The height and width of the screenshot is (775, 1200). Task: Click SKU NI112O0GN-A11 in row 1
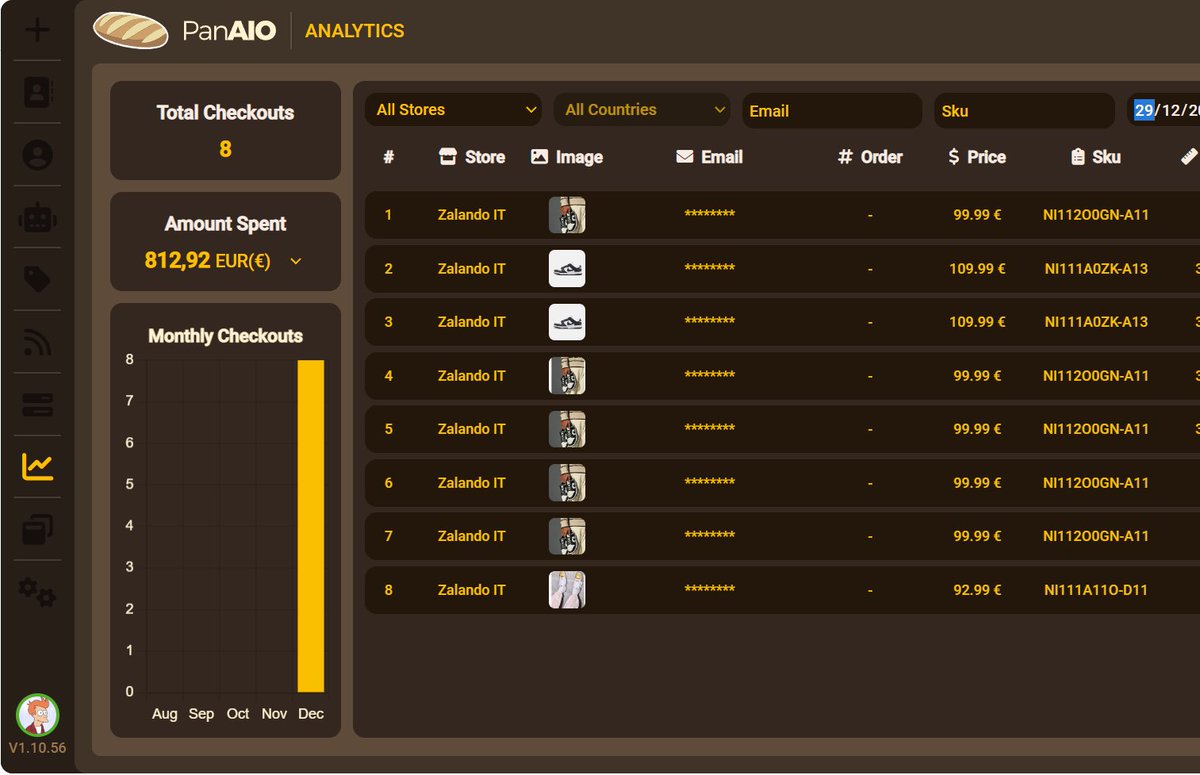[1096, 215]
